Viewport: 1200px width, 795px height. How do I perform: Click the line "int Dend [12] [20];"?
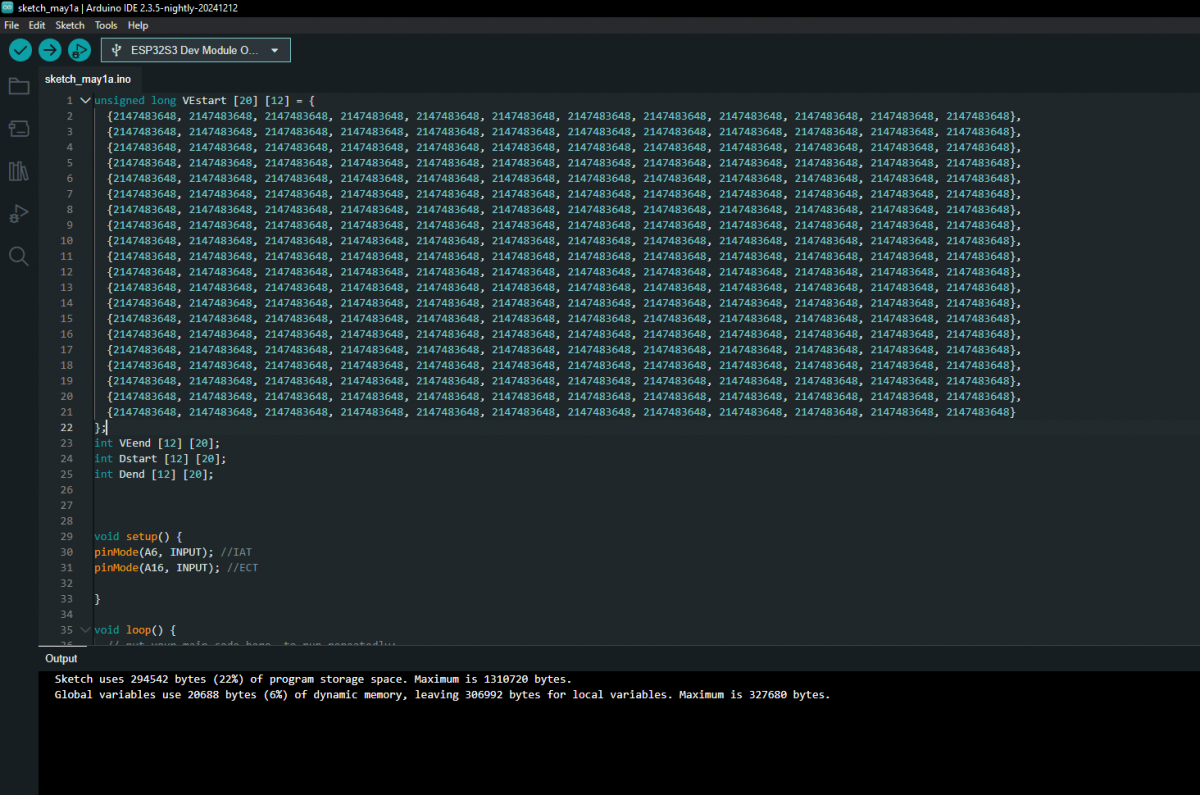154,474
